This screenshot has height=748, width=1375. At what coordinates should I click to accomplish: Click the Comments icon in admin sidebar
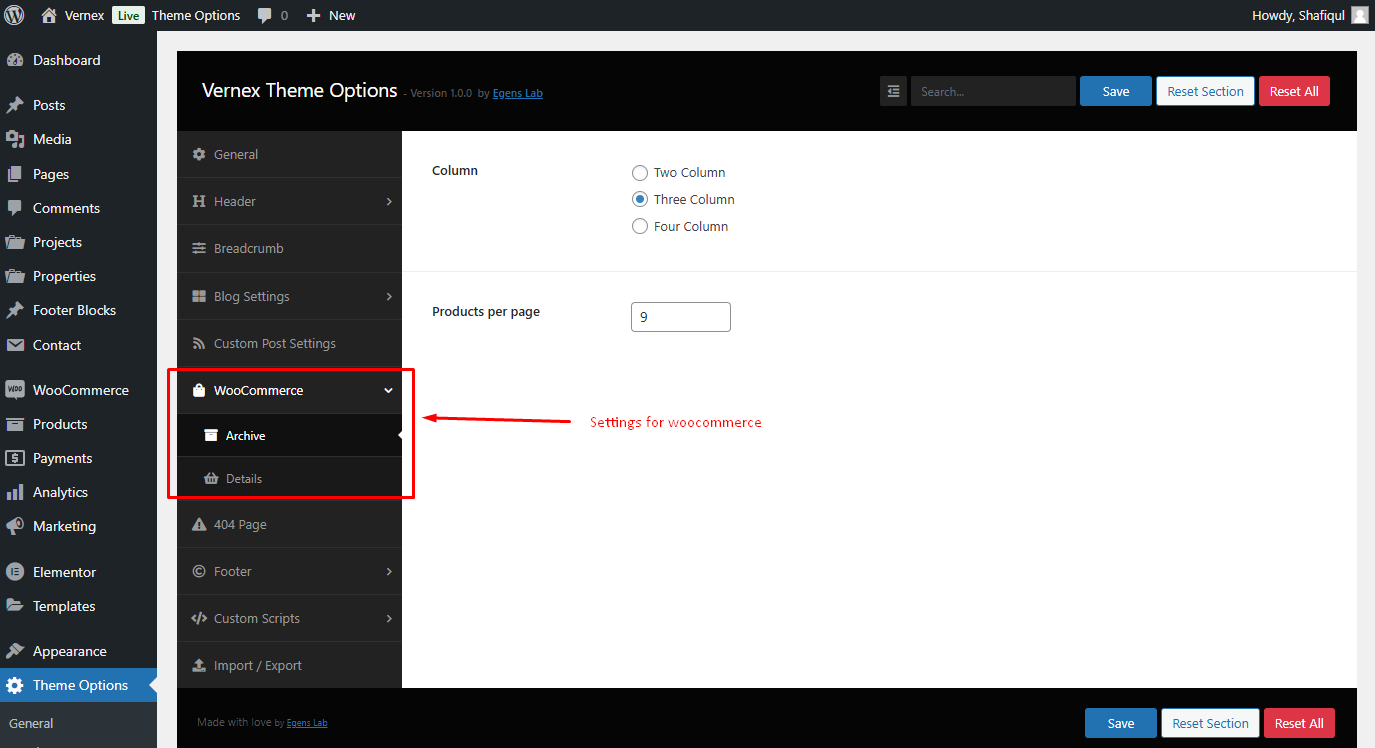15,208
